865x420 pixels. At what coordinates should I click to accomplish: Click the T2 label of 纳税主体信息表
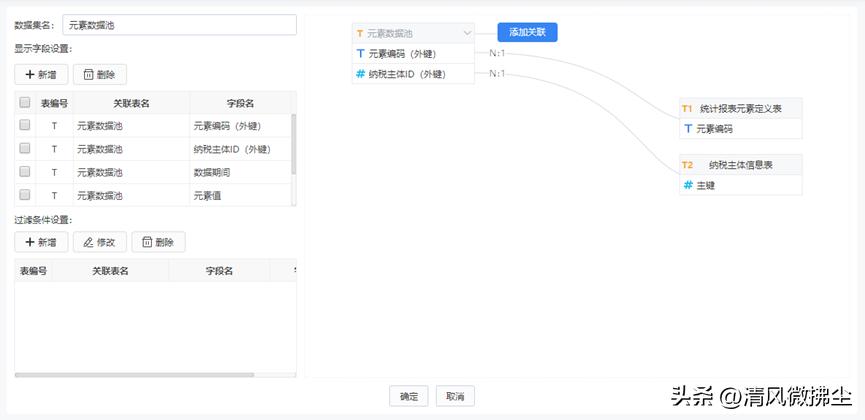[687, 165]
